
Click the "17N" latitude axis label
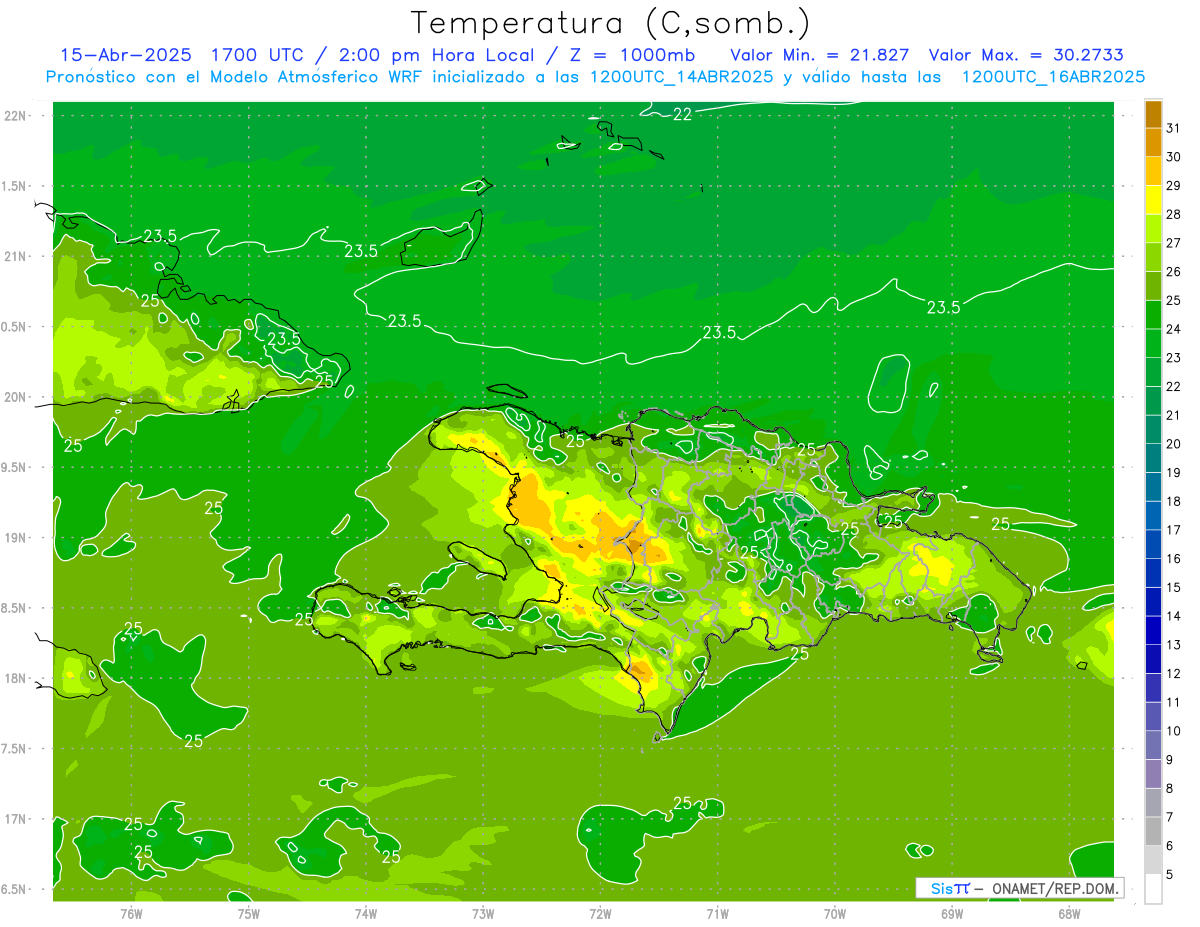[x=15, y=818]
